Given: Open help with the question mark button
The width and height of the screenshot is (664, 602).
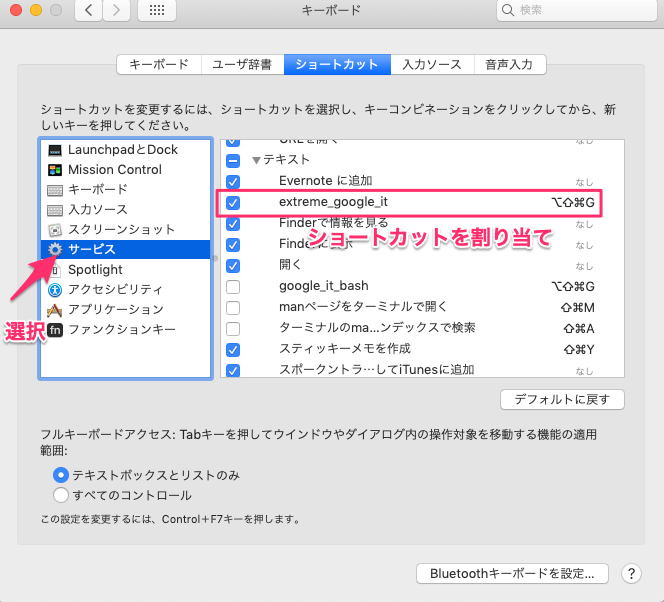Looking at the screenshot, I should (631, 574).
